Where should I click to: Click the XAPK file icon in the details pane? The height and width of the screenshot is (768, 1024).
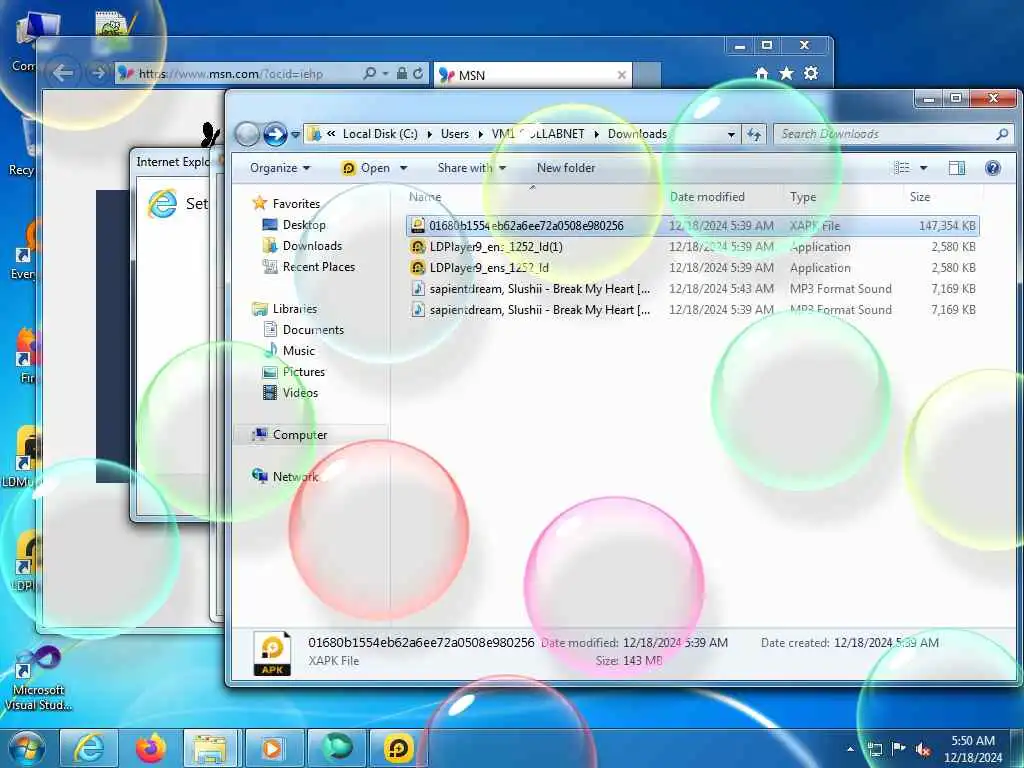pos(272,652)
